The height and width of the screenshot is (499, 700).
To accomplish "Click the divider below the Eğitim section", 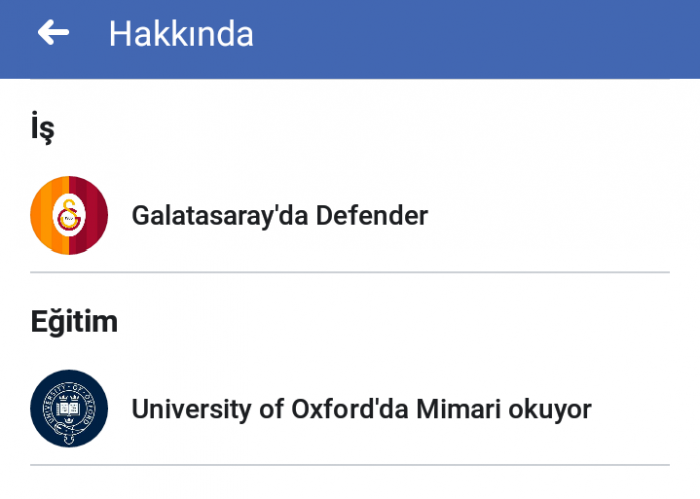I will click(350, 465).
